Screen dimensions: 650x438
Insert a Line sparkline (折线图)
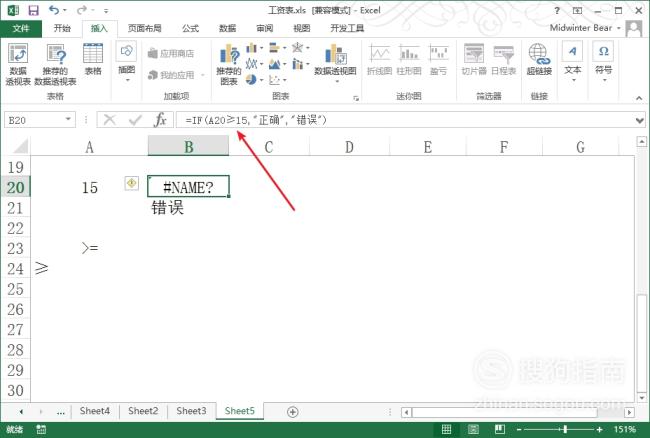point(379,60)
